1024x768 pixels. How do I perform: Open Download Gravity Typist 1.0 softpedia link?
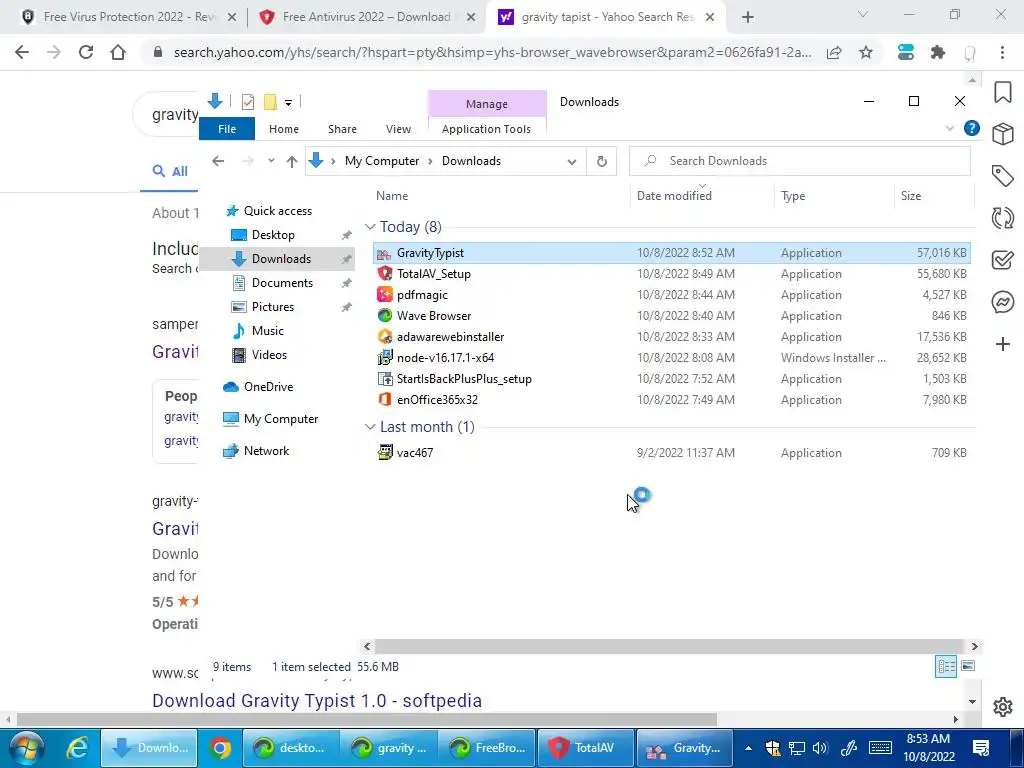point(317,701)
